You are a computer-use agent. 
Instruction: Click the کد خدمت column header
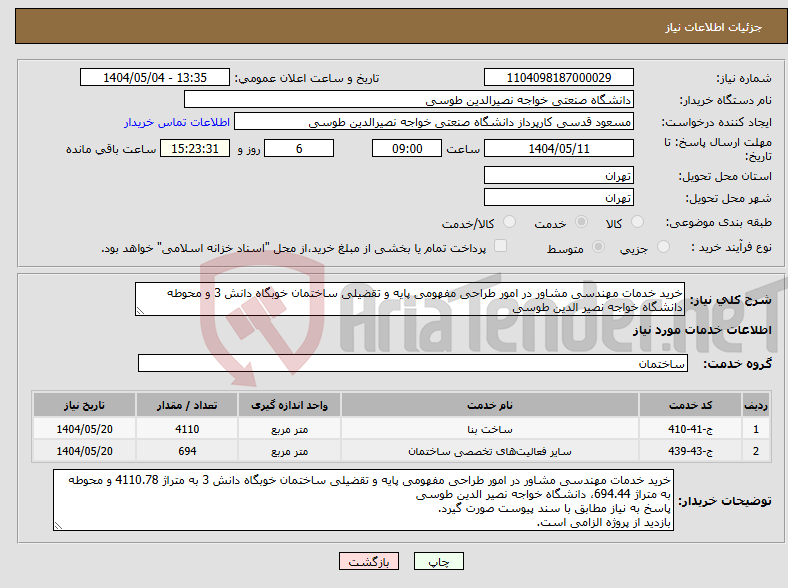pyautogui.click(x=691, y=405)
